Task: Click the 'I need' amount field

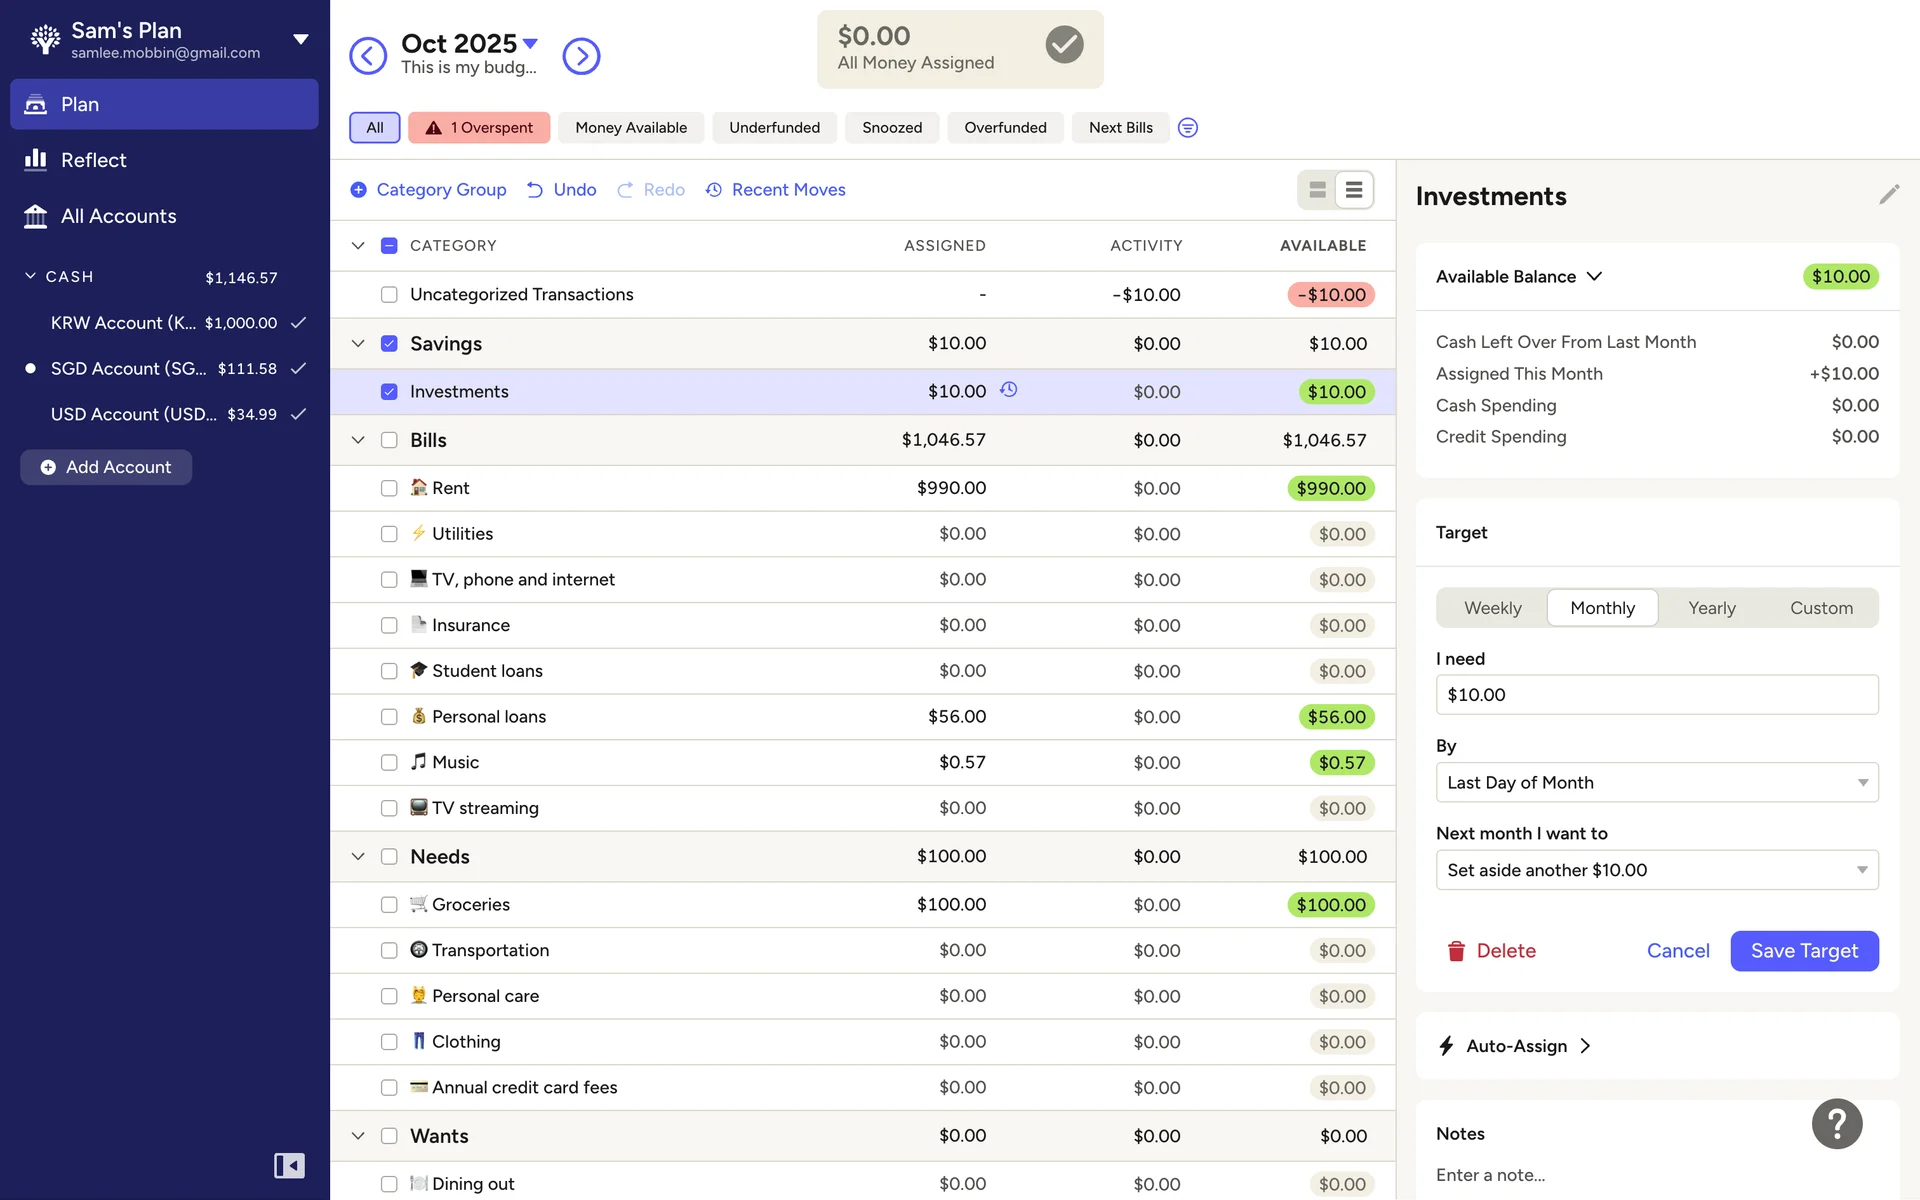Action: coord(1656,695)
